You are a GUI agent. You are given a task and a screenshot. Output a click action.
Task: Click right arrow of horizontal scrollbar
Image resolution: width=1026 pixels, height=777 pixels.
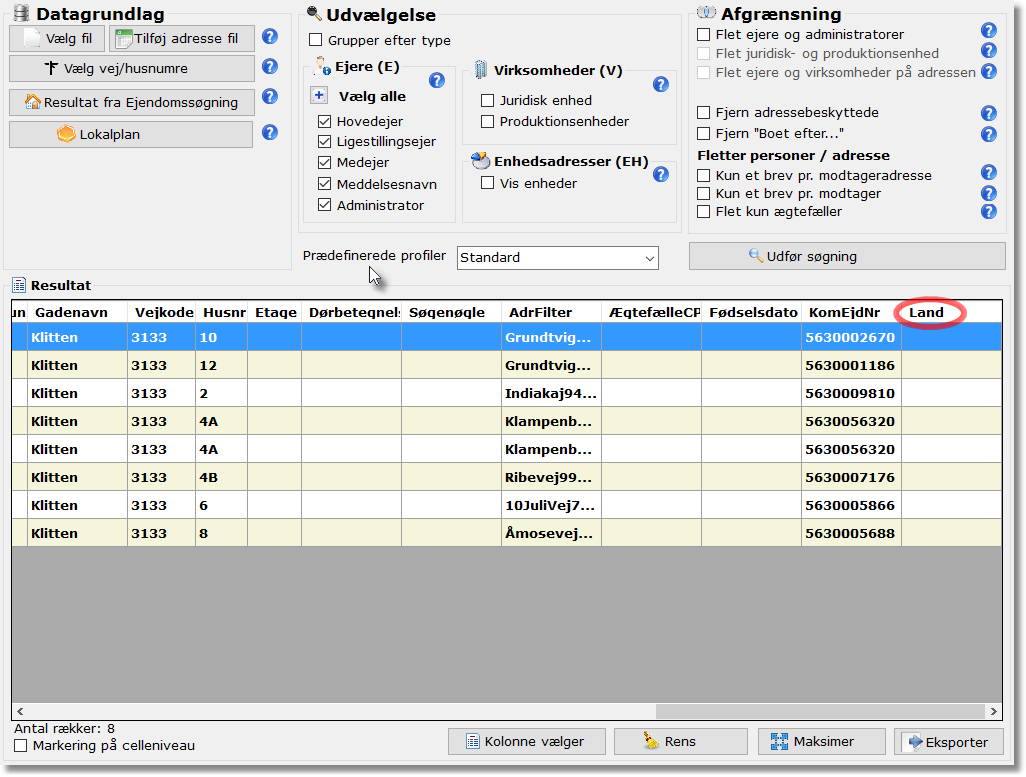coord(992,711)
